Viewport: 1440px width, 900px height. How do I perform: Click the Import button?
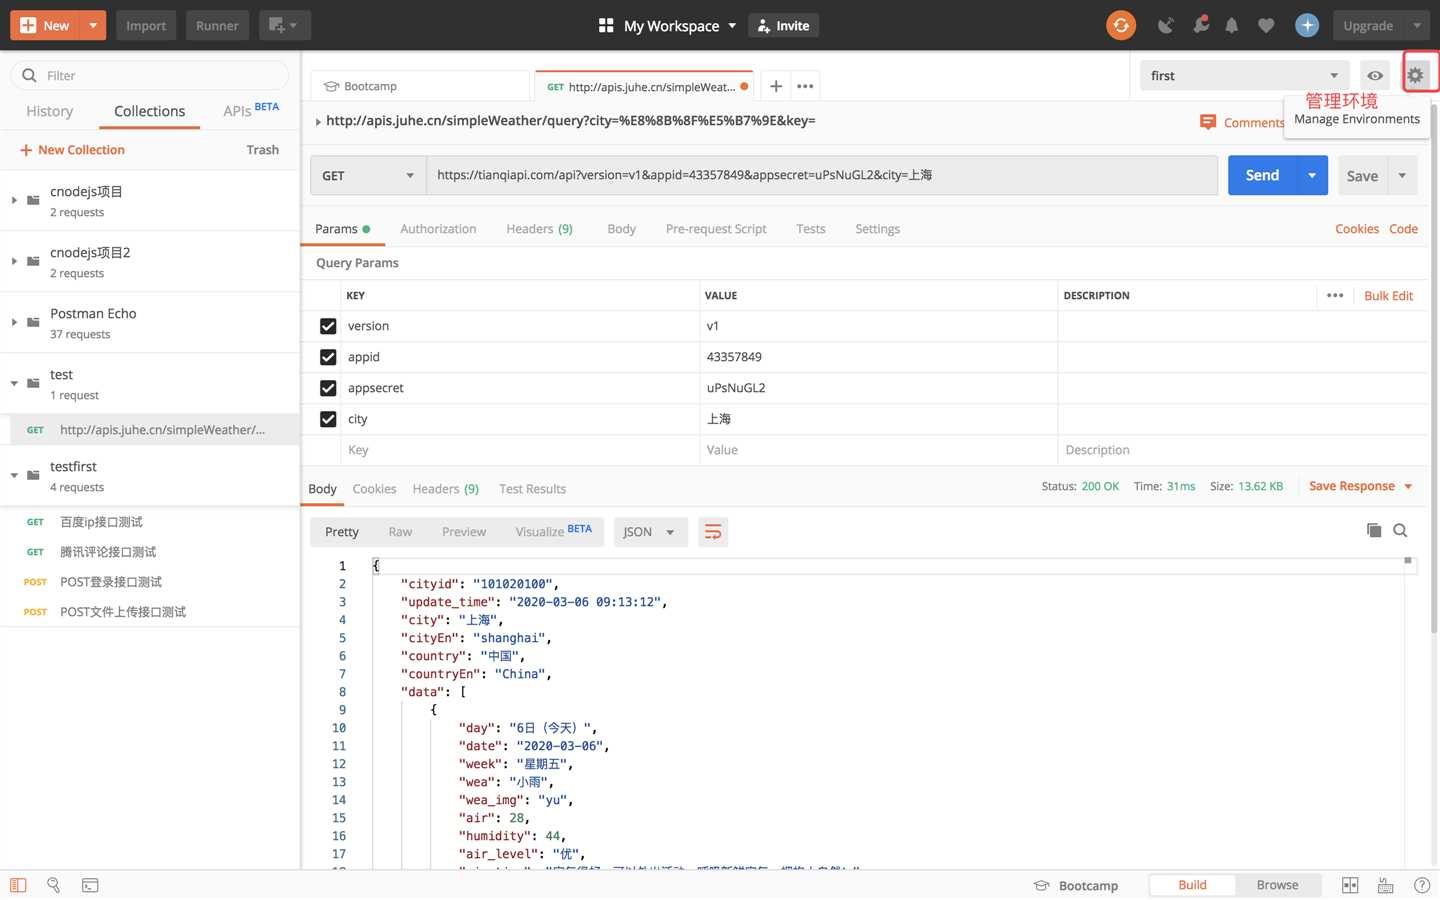click(x=146, y=25)
